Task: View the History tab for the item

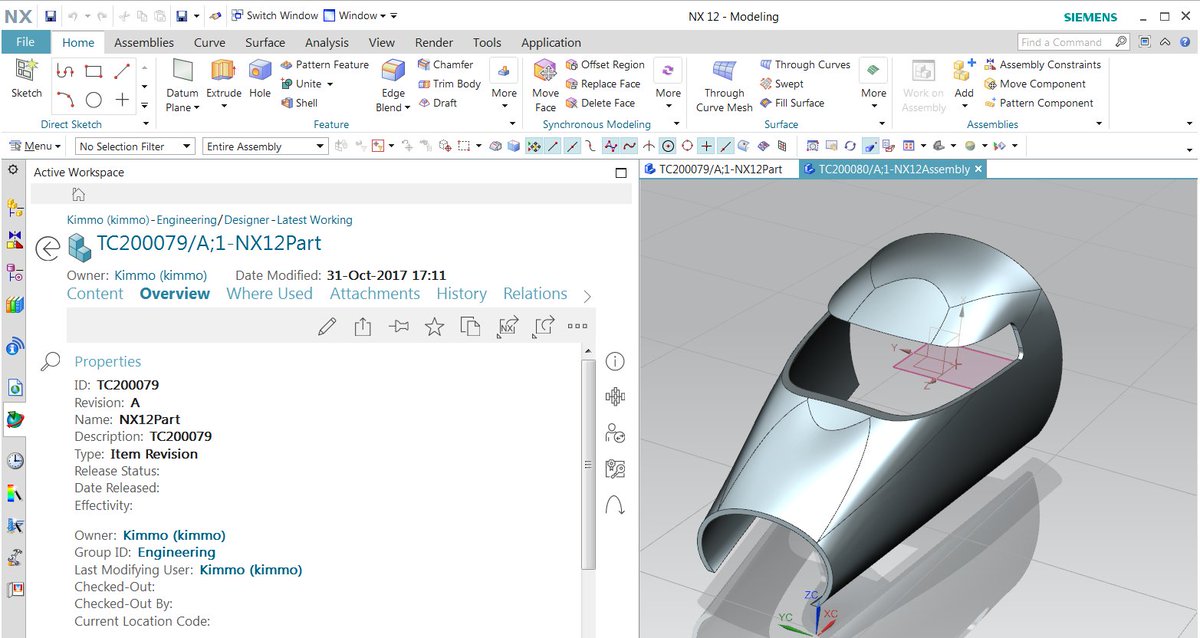Action: [461, 293]
